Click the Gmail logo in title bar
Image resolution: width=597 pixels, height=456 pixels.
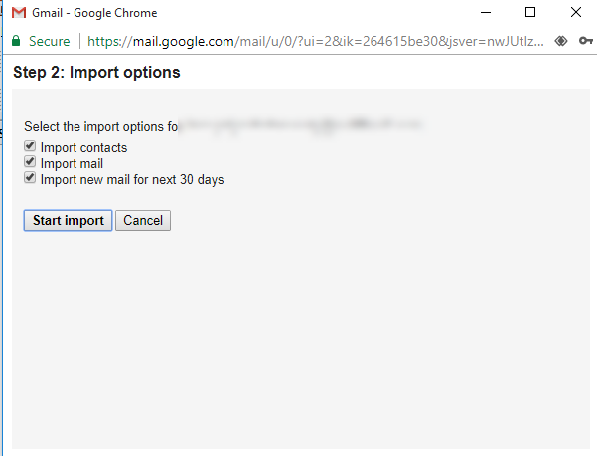(19, 13)
